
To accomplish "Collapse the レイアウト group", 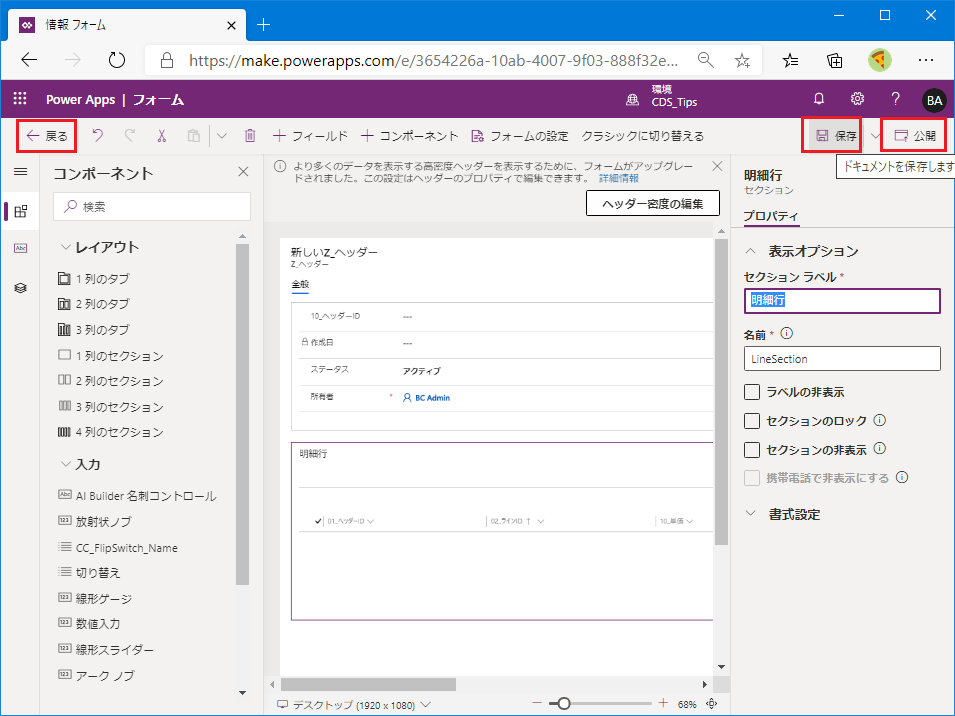I will coord(66,247).
